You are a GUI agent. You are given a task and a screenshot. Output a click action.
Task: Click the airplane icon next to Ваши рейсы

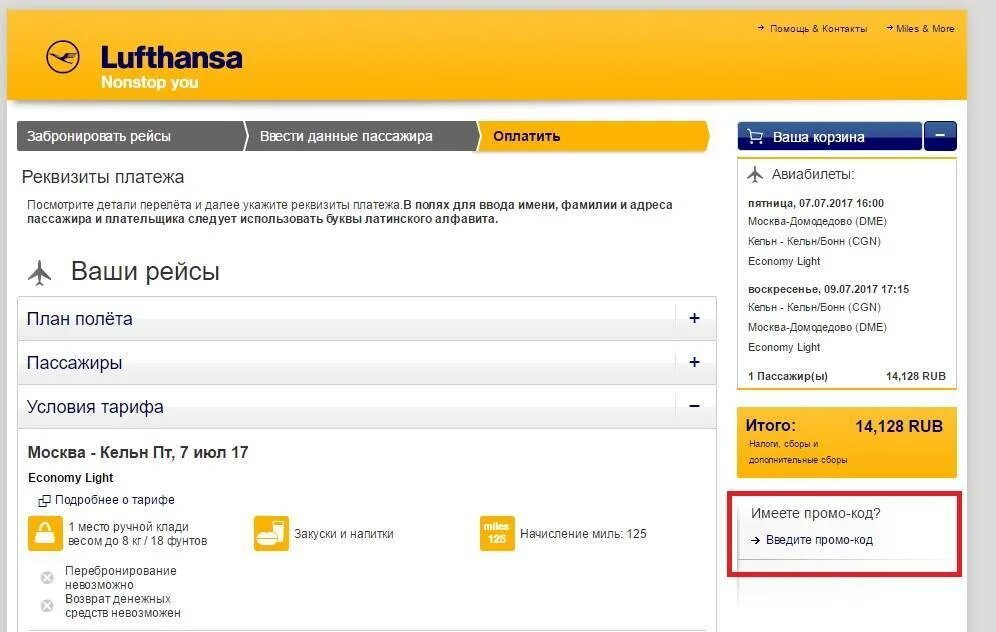click(39, 271)
